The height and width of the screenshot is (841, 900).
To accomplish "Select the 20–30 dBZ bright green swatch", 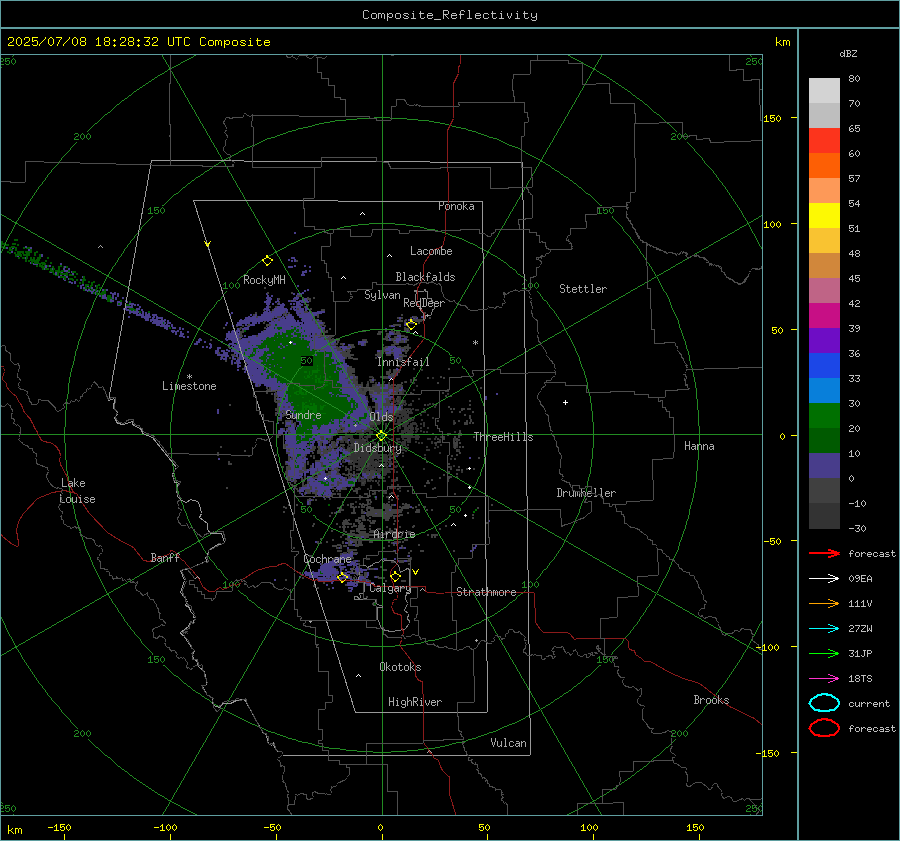I will (824, 416).
